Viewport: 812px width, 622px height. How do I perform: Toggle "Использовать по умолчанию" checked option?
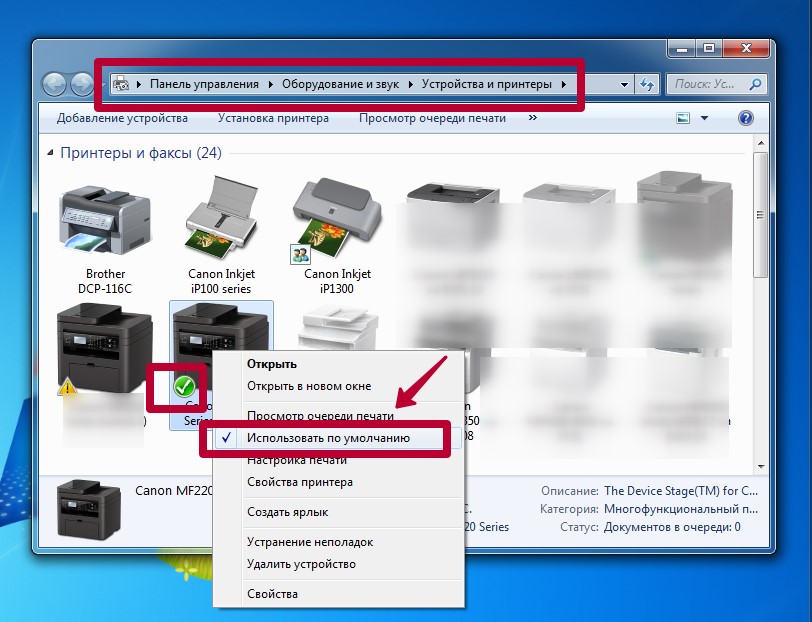(x=328, y=438)
